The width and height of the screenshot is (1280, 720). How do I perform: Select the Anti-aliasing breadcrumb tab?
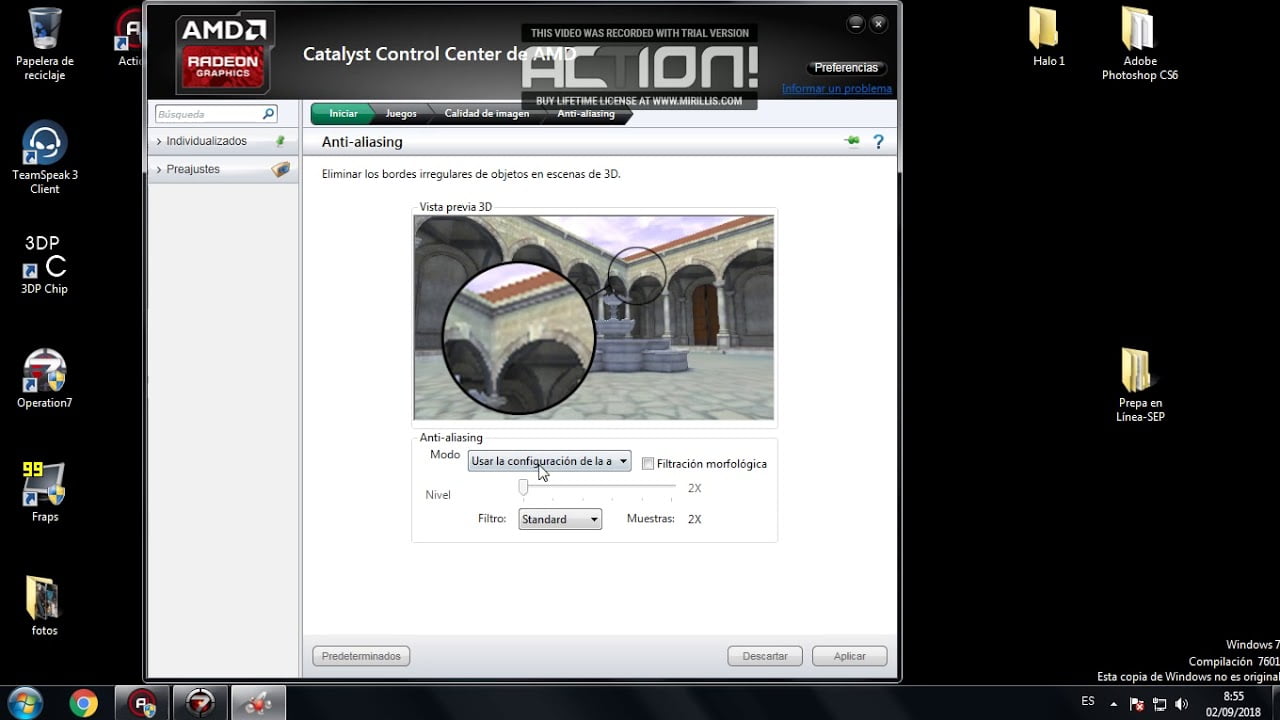pos(586,114)
